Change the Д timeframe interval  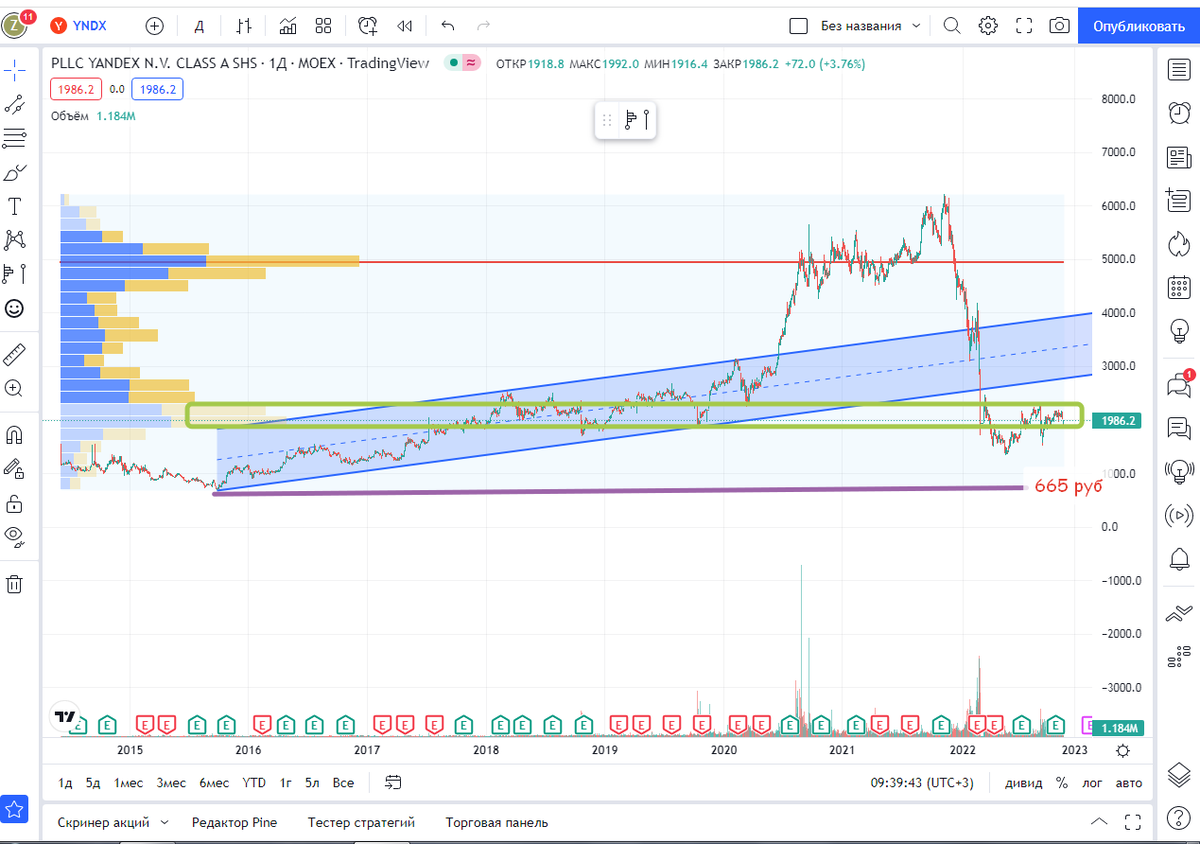click(199, 25)
